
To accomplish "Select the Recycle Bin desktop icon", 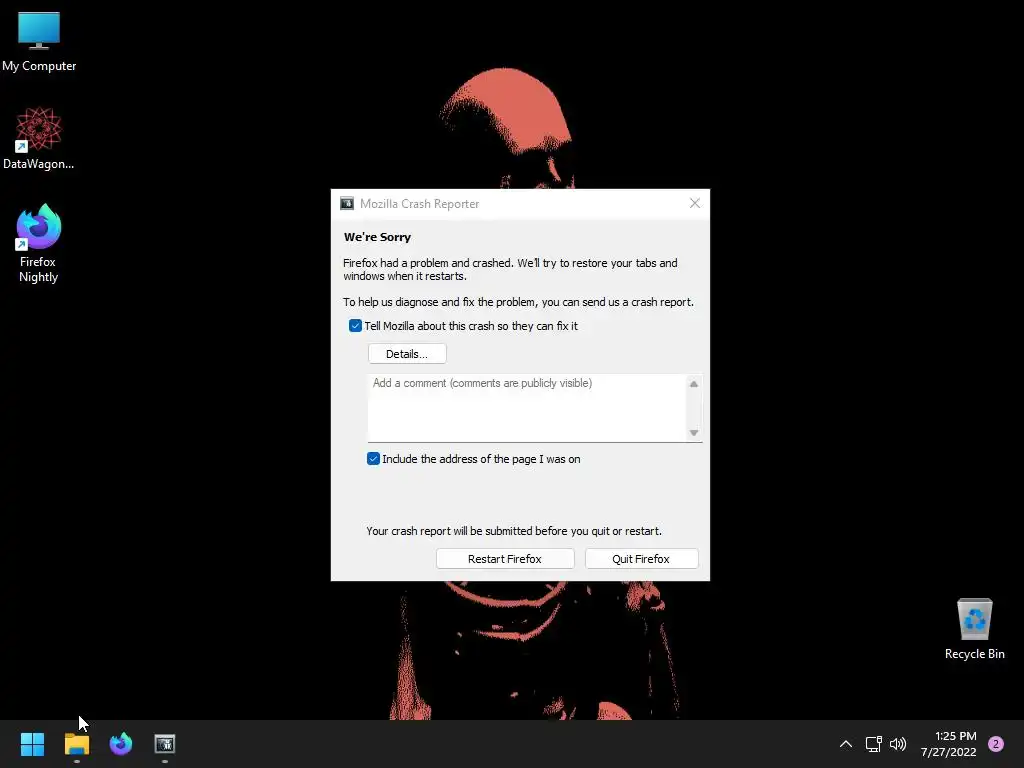I will tap(974, 629).
